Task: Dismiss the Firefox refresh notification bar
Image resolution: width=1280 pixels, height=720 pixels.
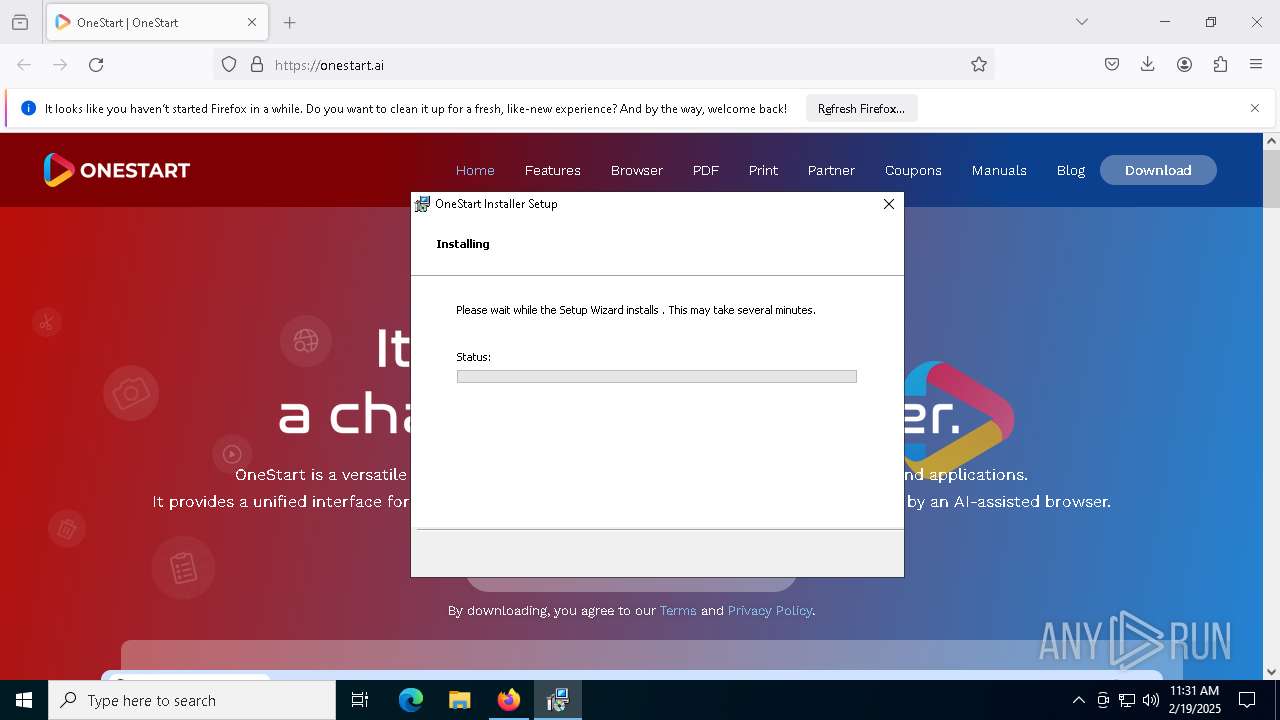Action: tap(1255, 108)
